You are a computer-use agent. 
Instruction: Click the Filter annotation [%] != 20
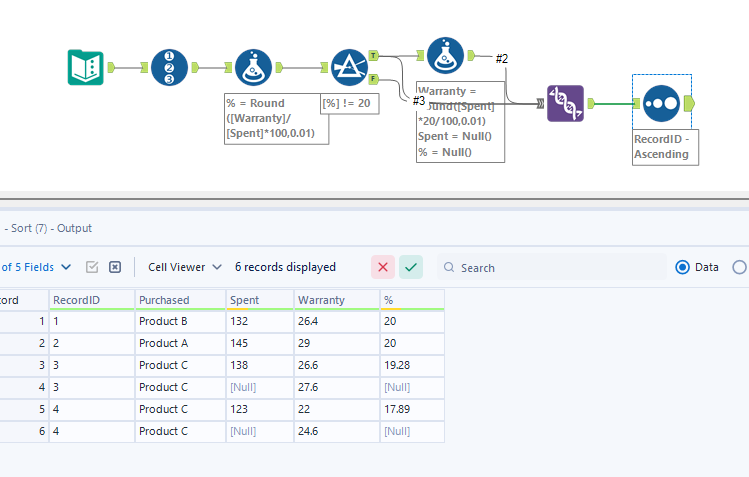[349, 103]
